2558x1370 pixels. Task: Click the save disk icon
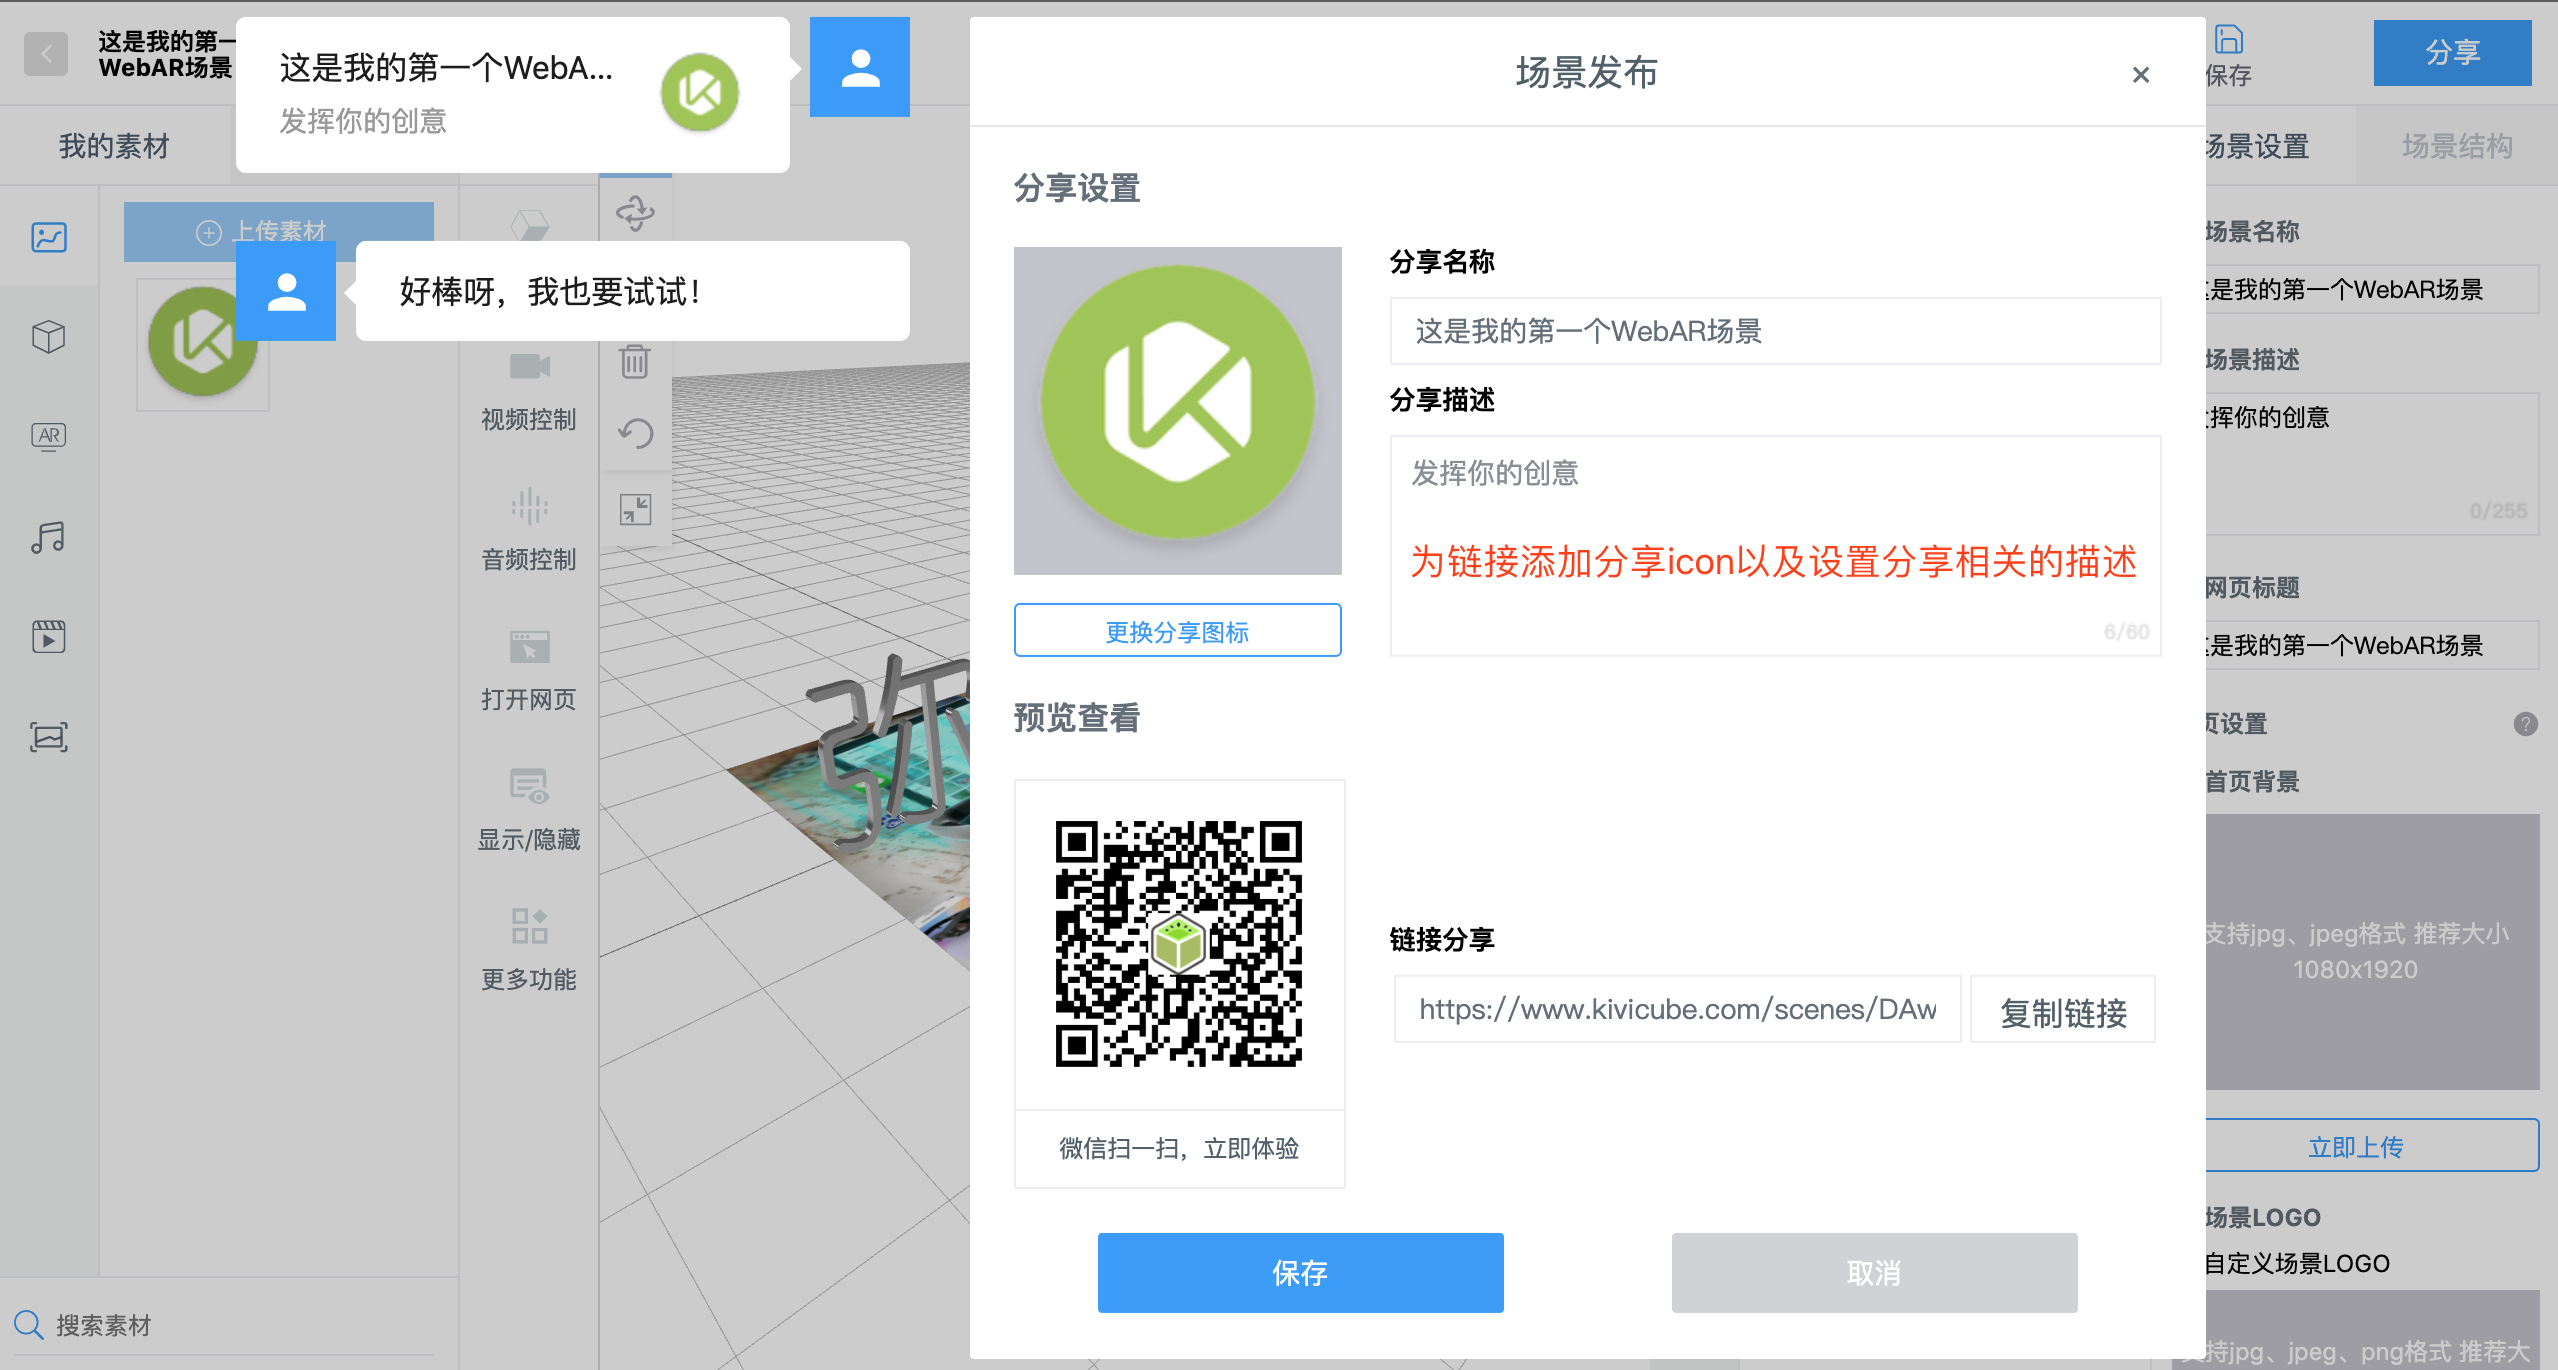coord(2229,40)
